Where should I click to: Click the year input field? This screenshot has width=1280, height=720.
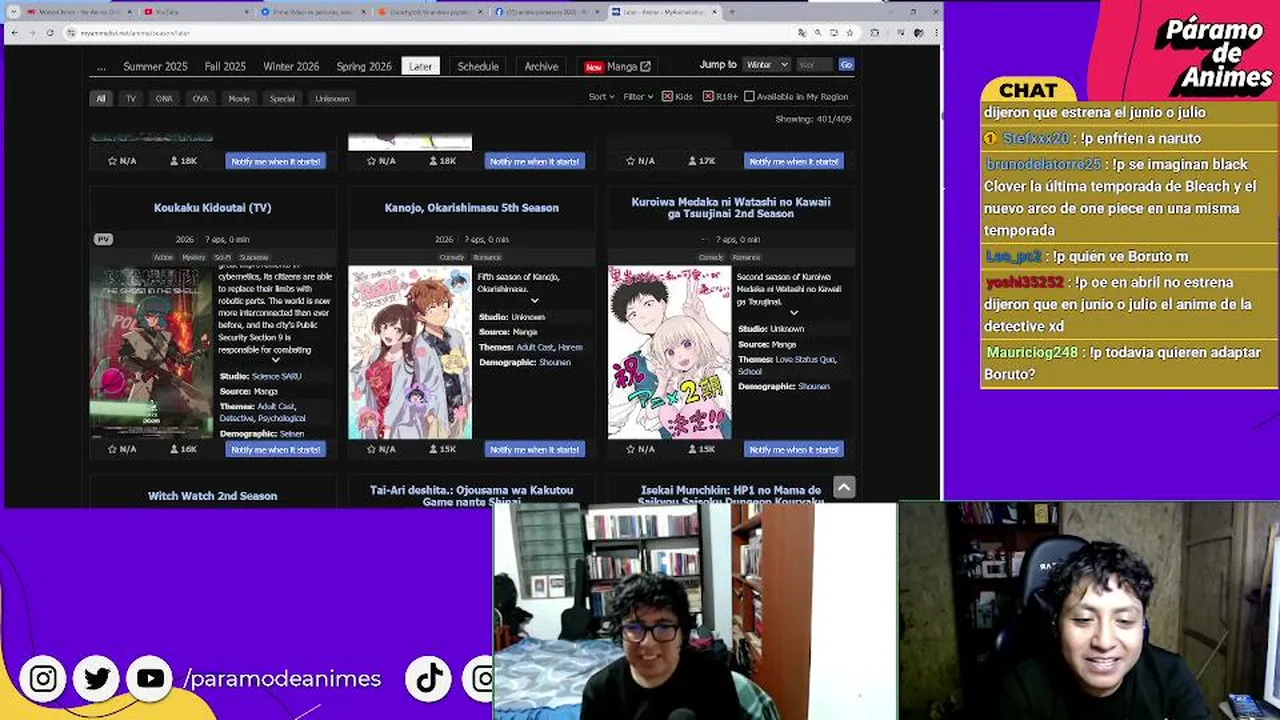[x=815, y=65]
